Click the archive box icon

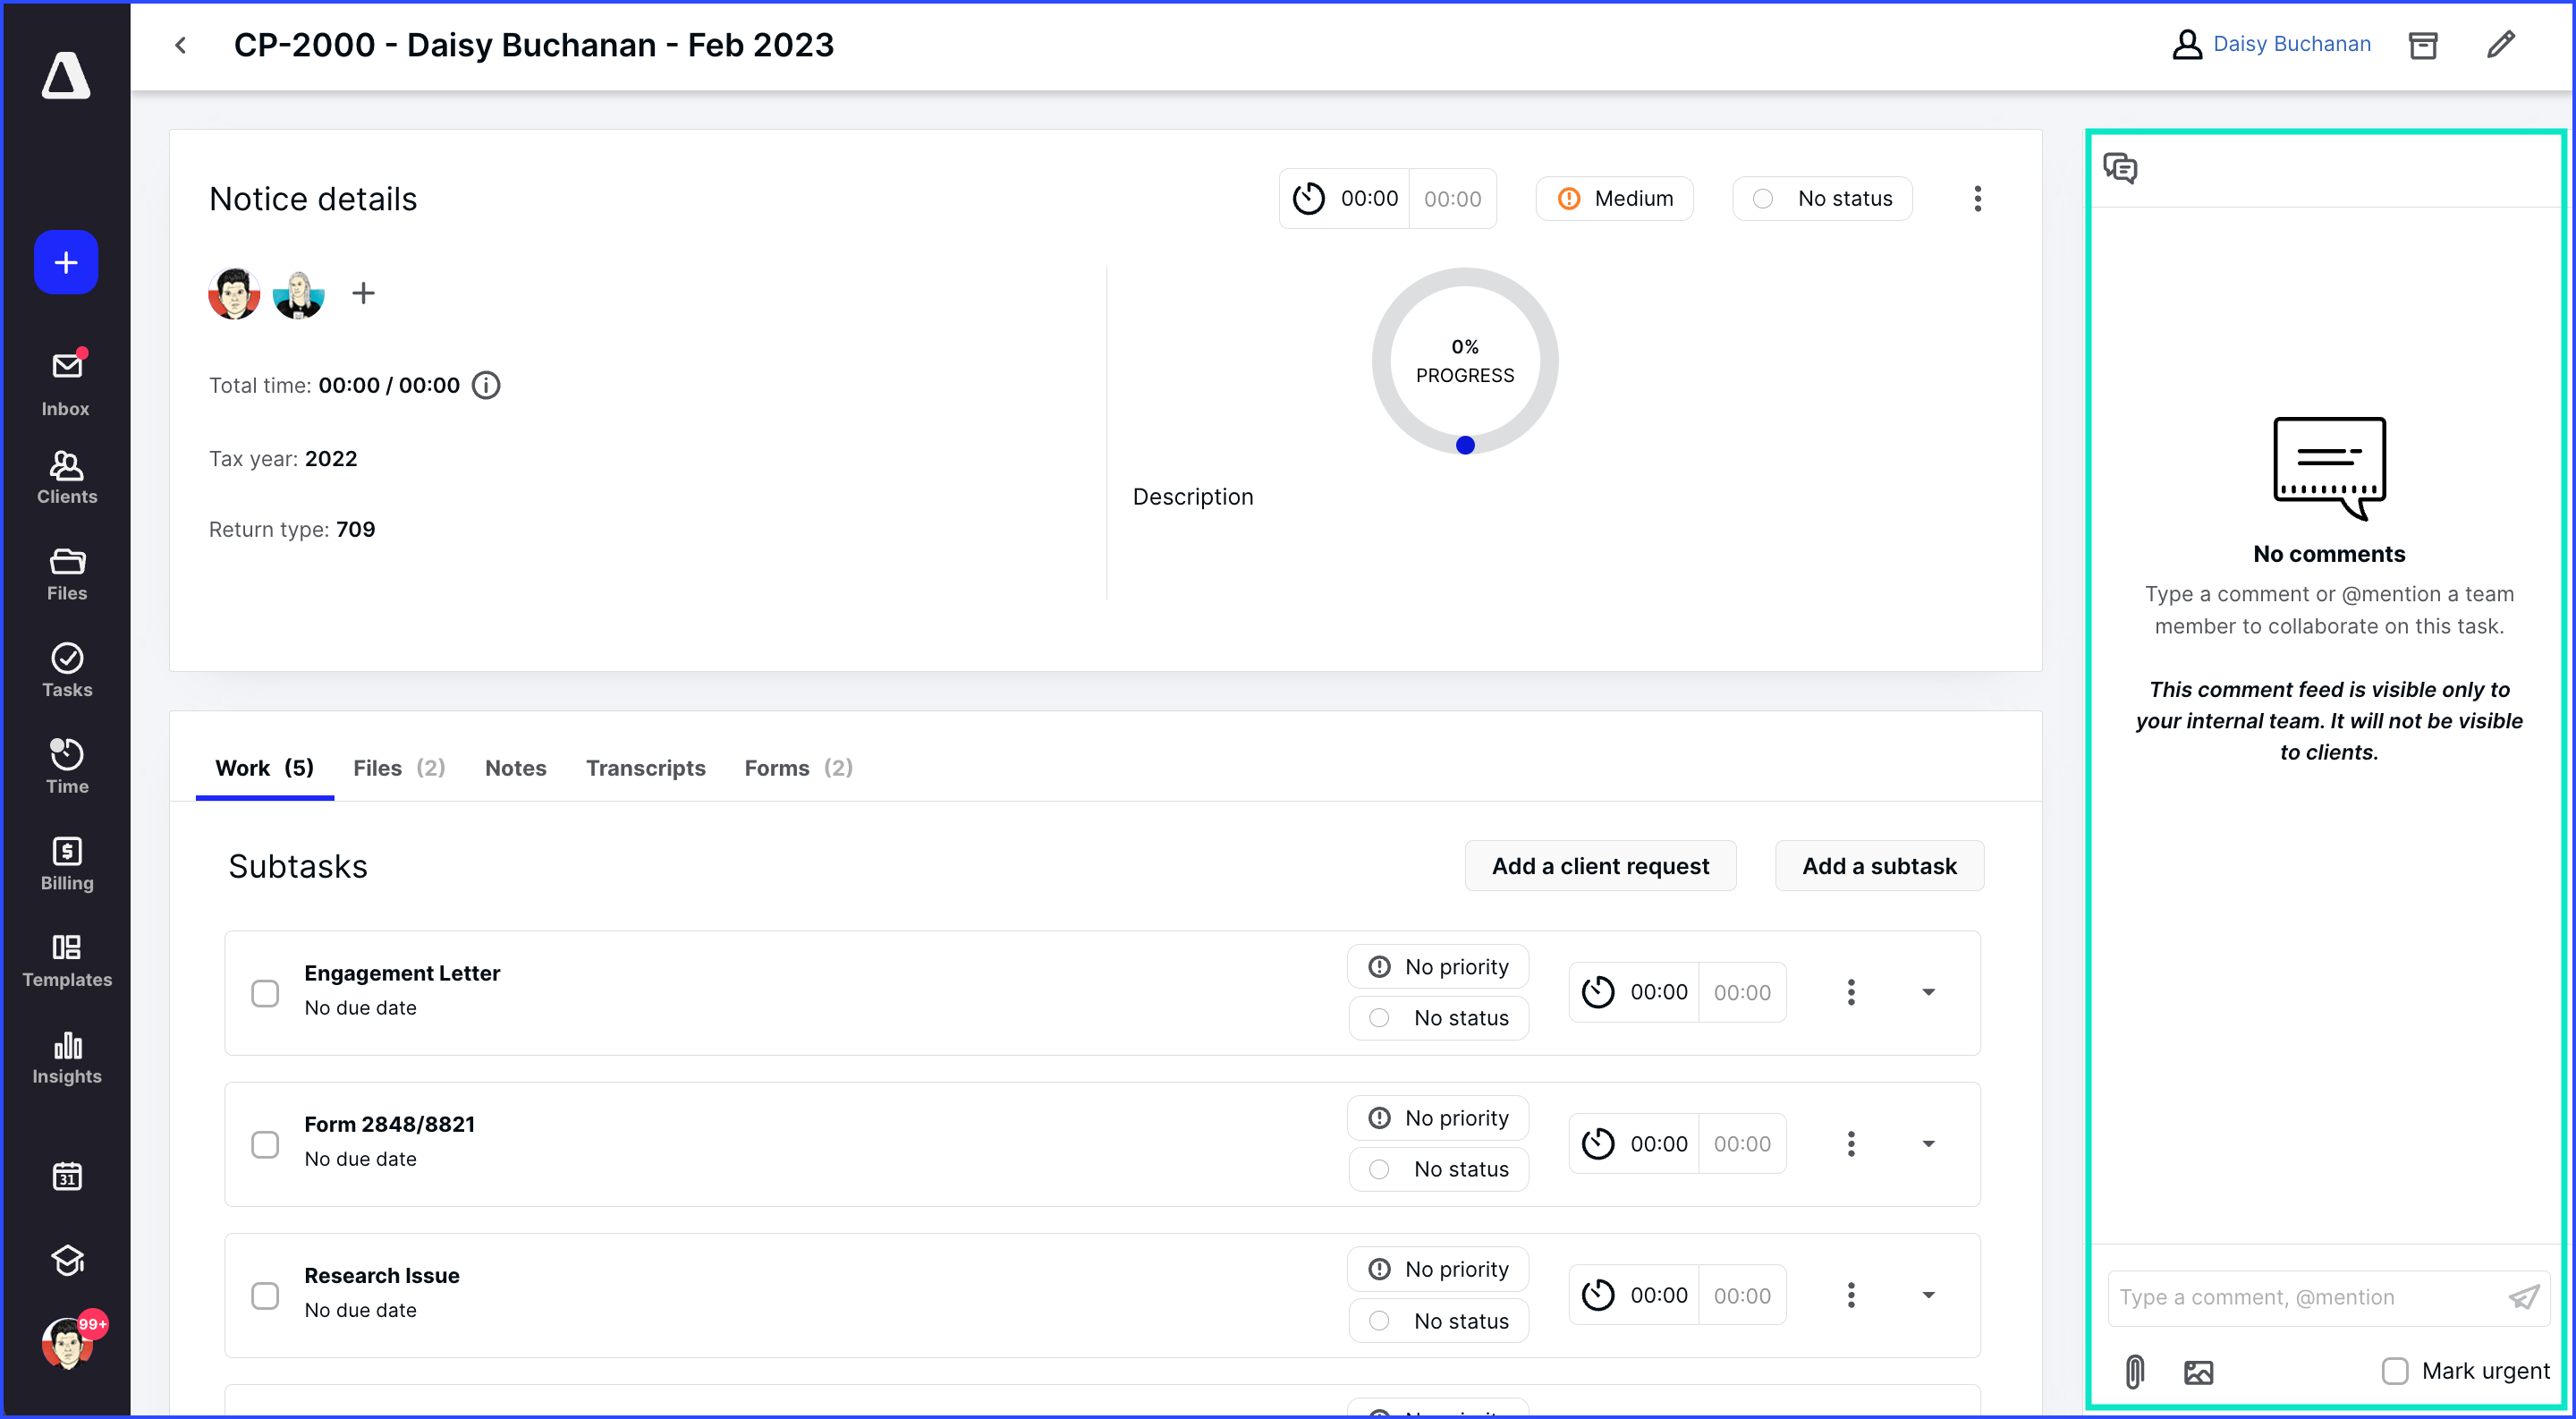[2422, 45]
